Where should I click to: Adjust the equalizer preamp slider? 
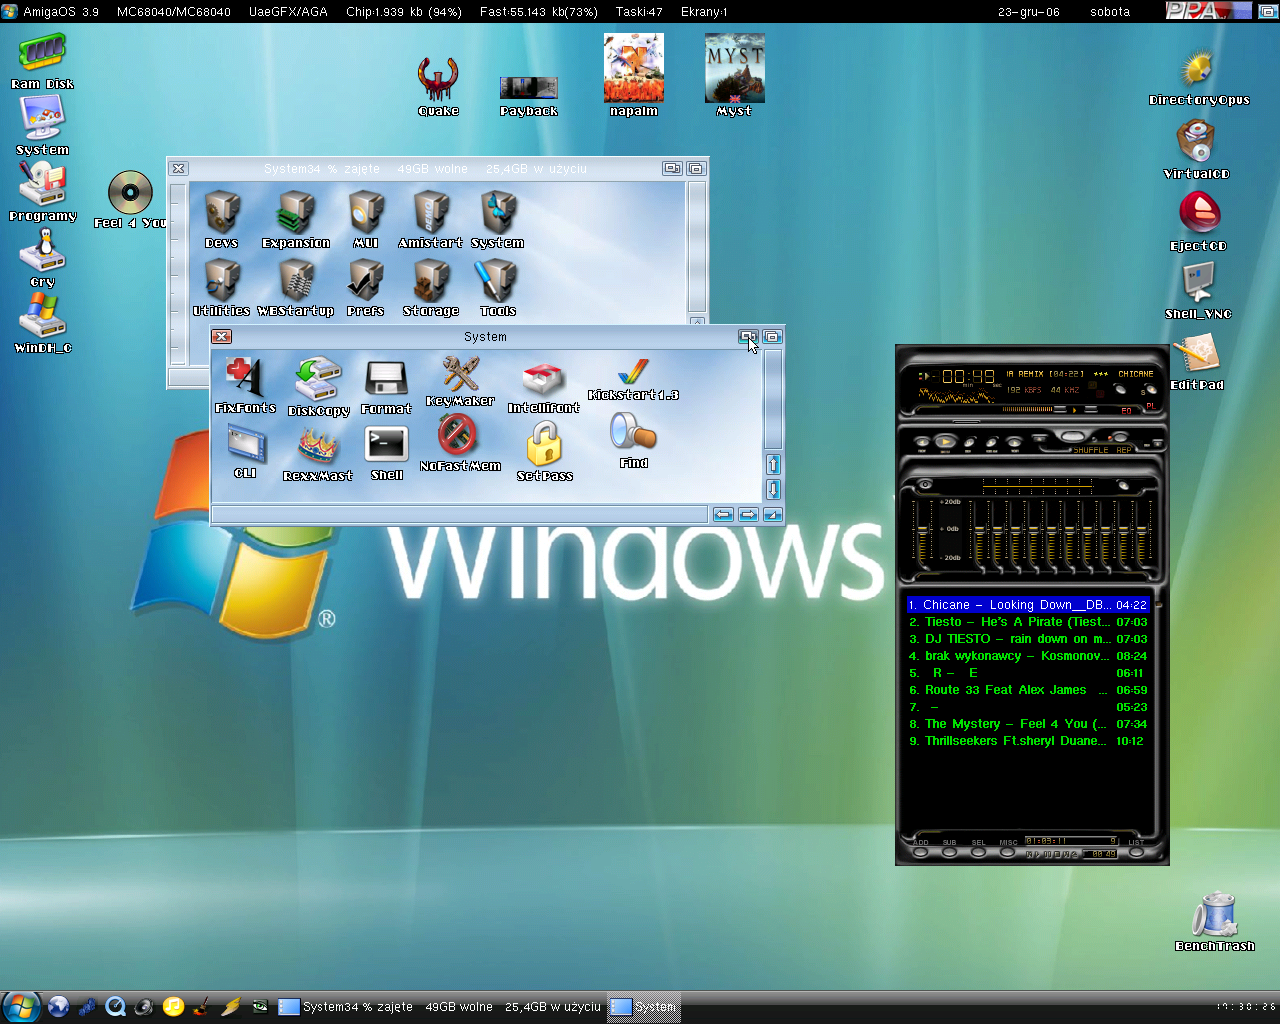[x=921, y=531]
